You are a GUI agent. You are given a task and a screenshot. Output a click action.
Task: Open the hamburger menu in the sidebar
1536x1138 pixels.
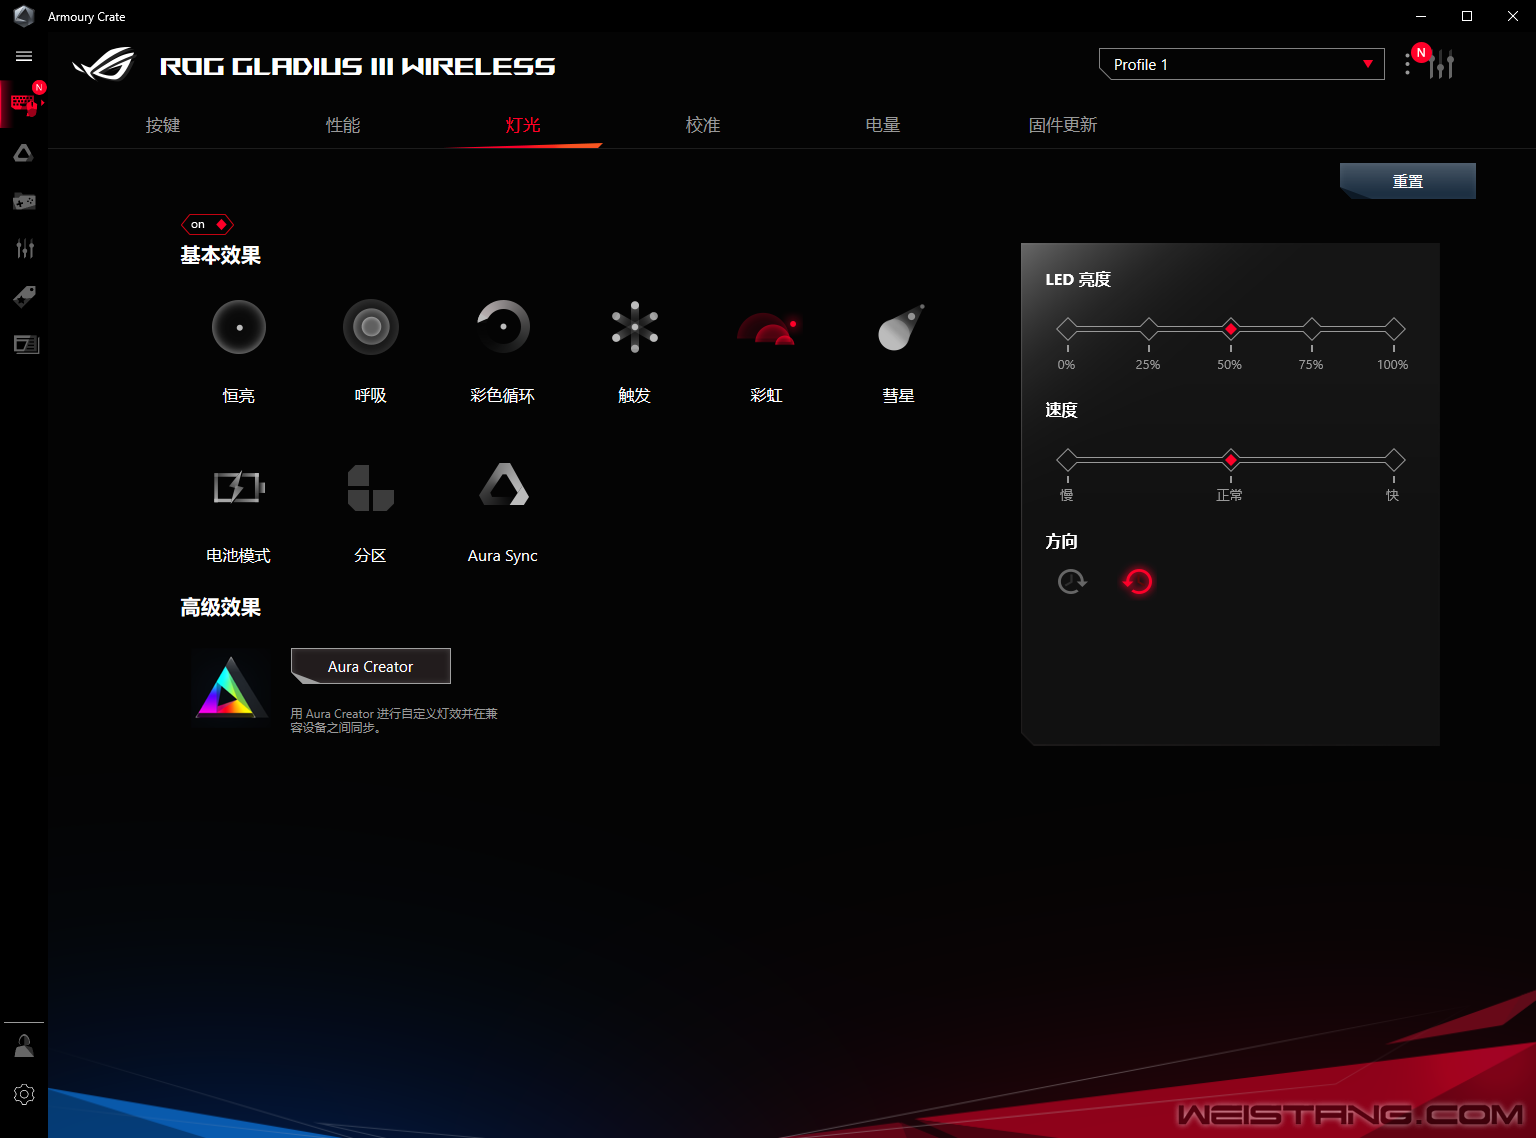[x=24, y=56]
